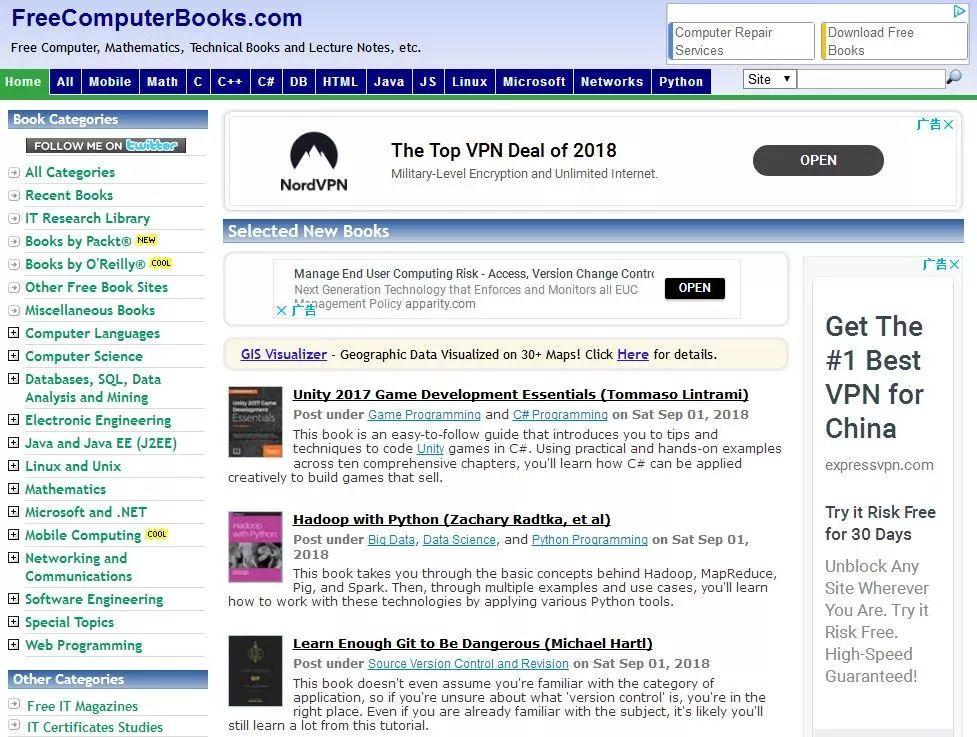Image resolution: width=977 pixels, height=737 pixels.
Task: Click into the site search text field
Action: point(871,79)
